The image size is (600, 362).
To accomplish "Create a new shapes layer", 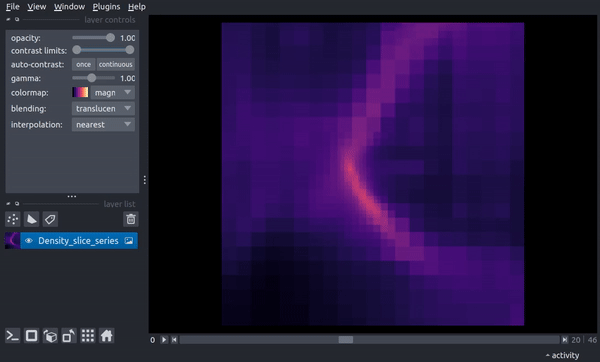I will [x=31, y=219].
